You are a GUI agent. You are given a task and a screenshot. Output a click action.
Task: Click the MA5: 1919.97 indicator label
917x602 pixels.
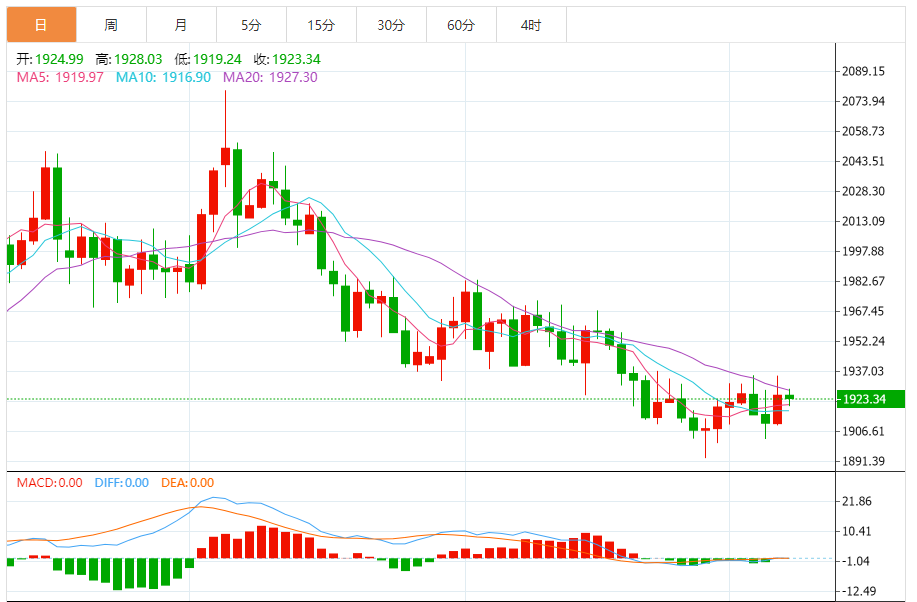coord(60,77)
